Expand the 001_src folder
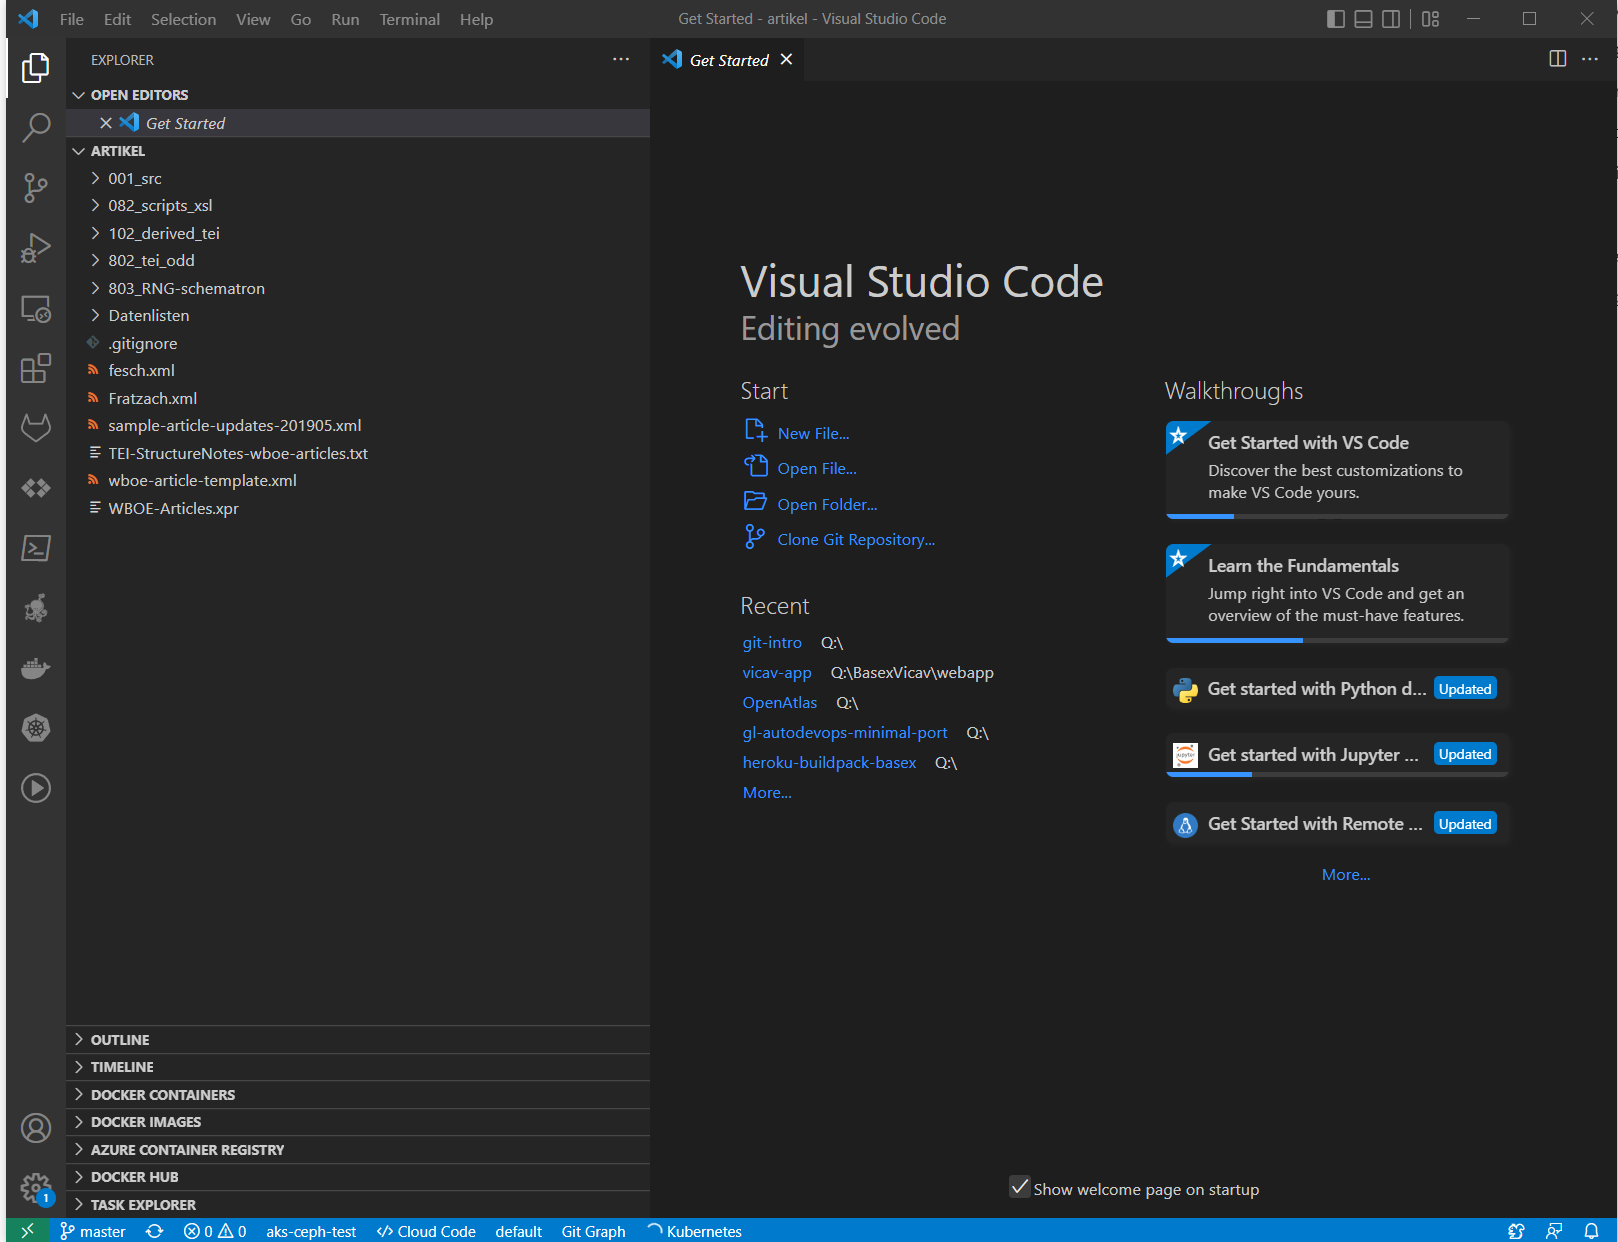The height and width of the screenshot is (1242, 1618). tap(358, 178)
